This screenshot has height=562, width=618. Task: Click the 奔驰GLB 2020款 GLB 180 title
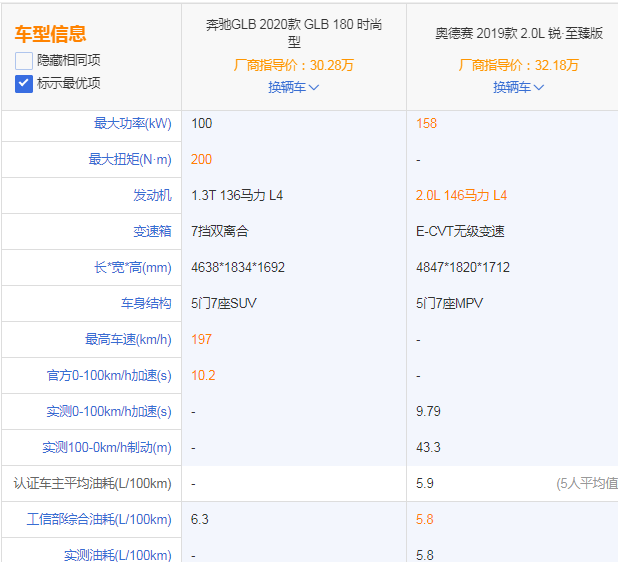293,33
